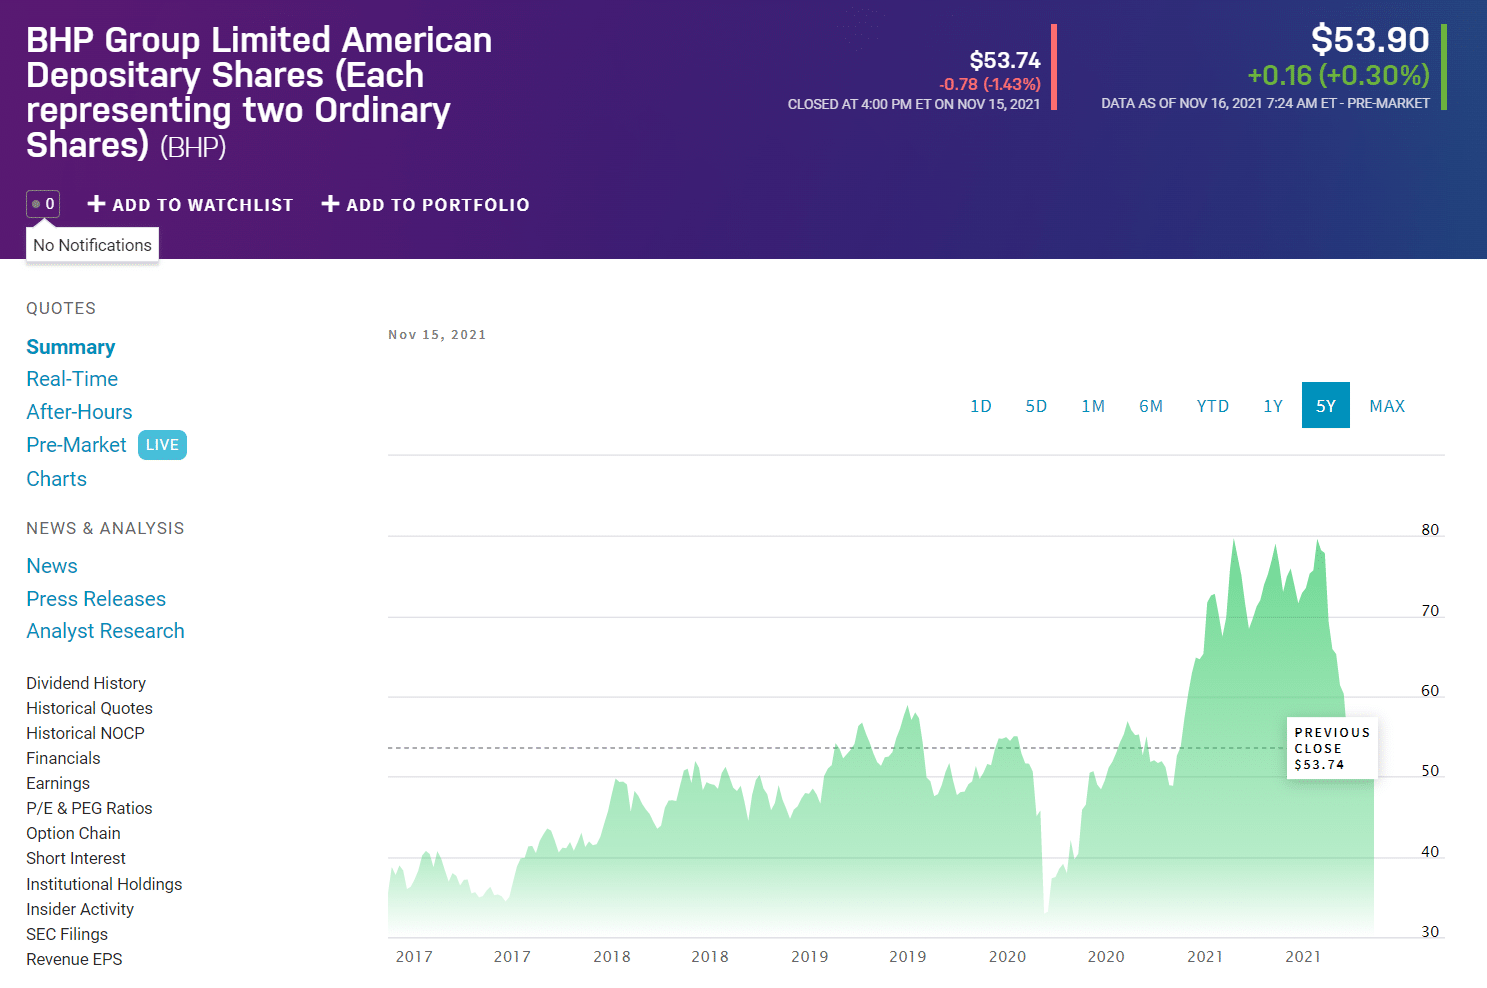
Task: Open the News link
Action: tap(52, 566)
